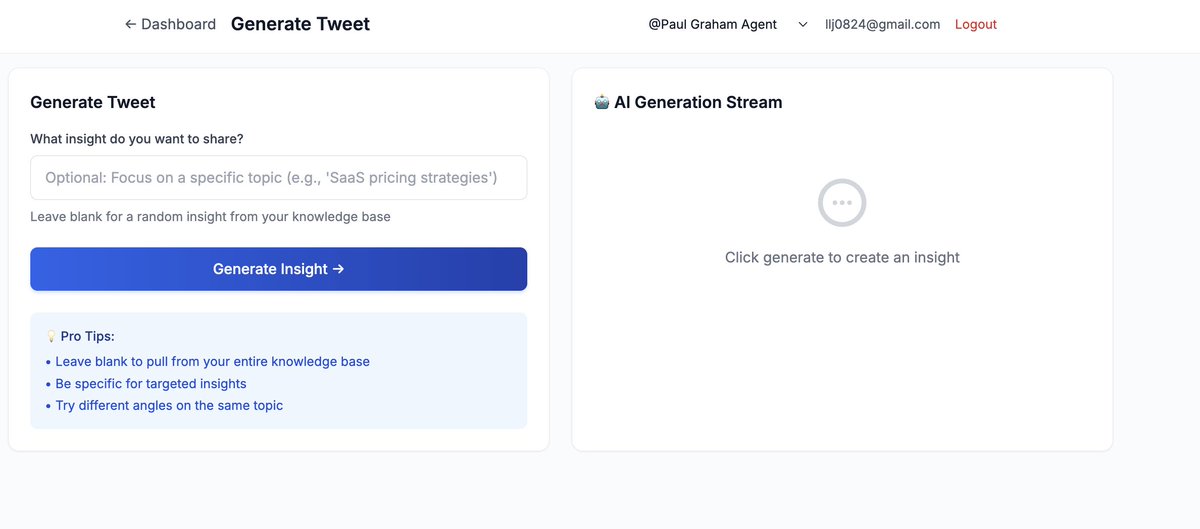Click the arrow on the Generate Insight button
The width and height of the screenshot is (1200, 529).
[338, 269]
